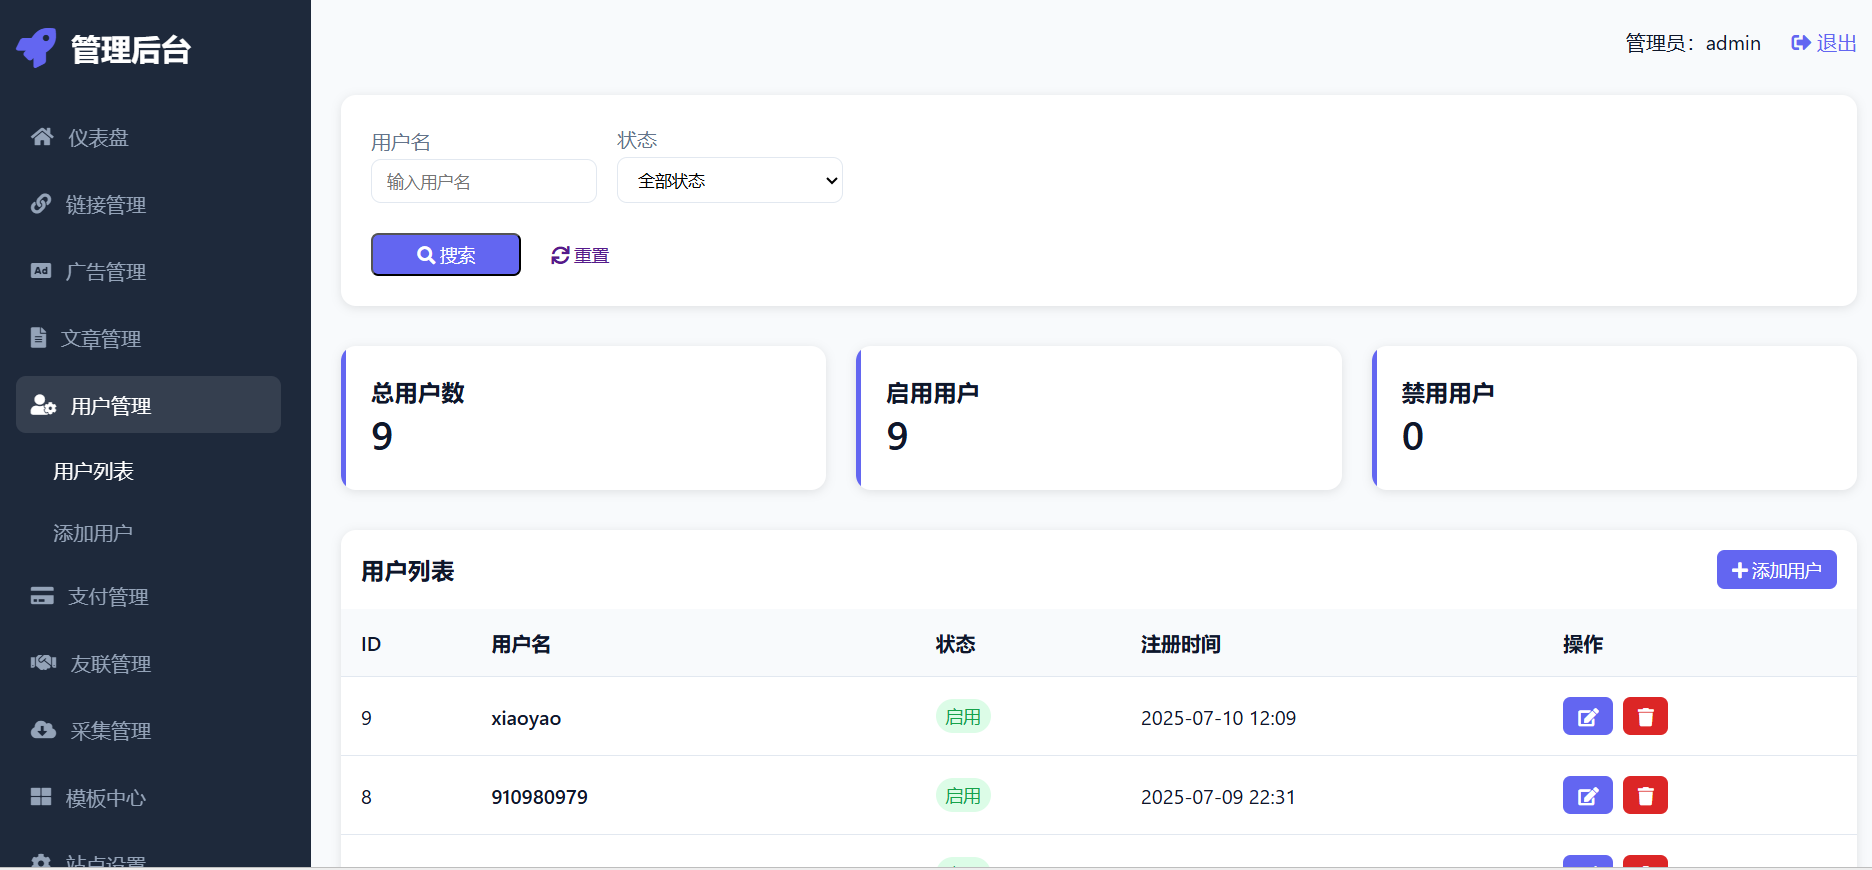The height and width of the screenshot is (870, 1872).
Task: Edit user xiaoyao with pencil icon
Action: [x=1587, y=716]
